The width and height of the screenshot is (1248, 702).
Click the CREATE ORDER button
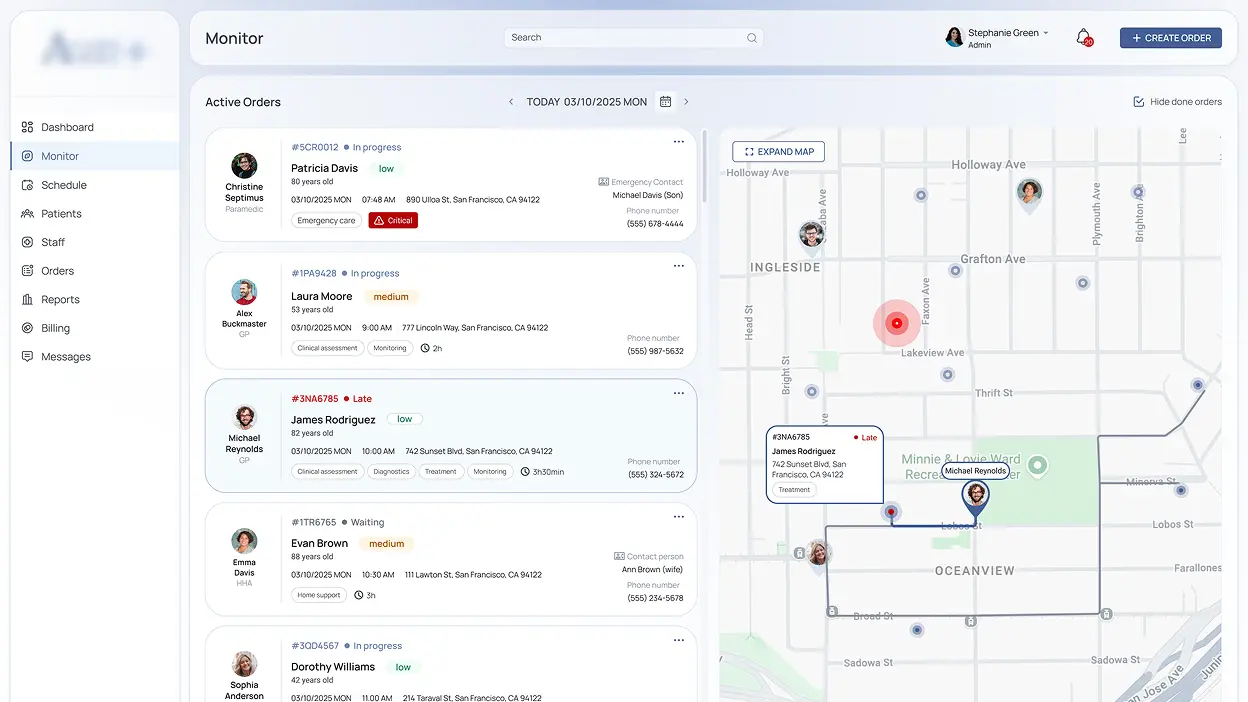coord(1170,38)
